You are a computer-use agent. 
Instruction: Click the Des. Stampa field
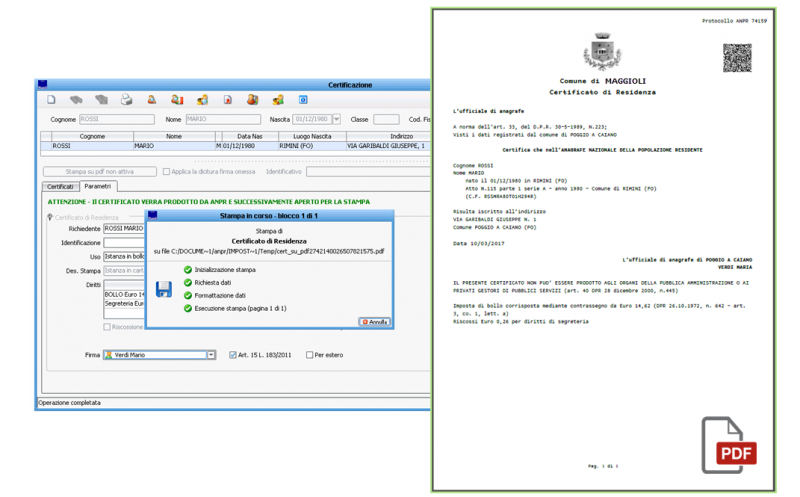124,270
